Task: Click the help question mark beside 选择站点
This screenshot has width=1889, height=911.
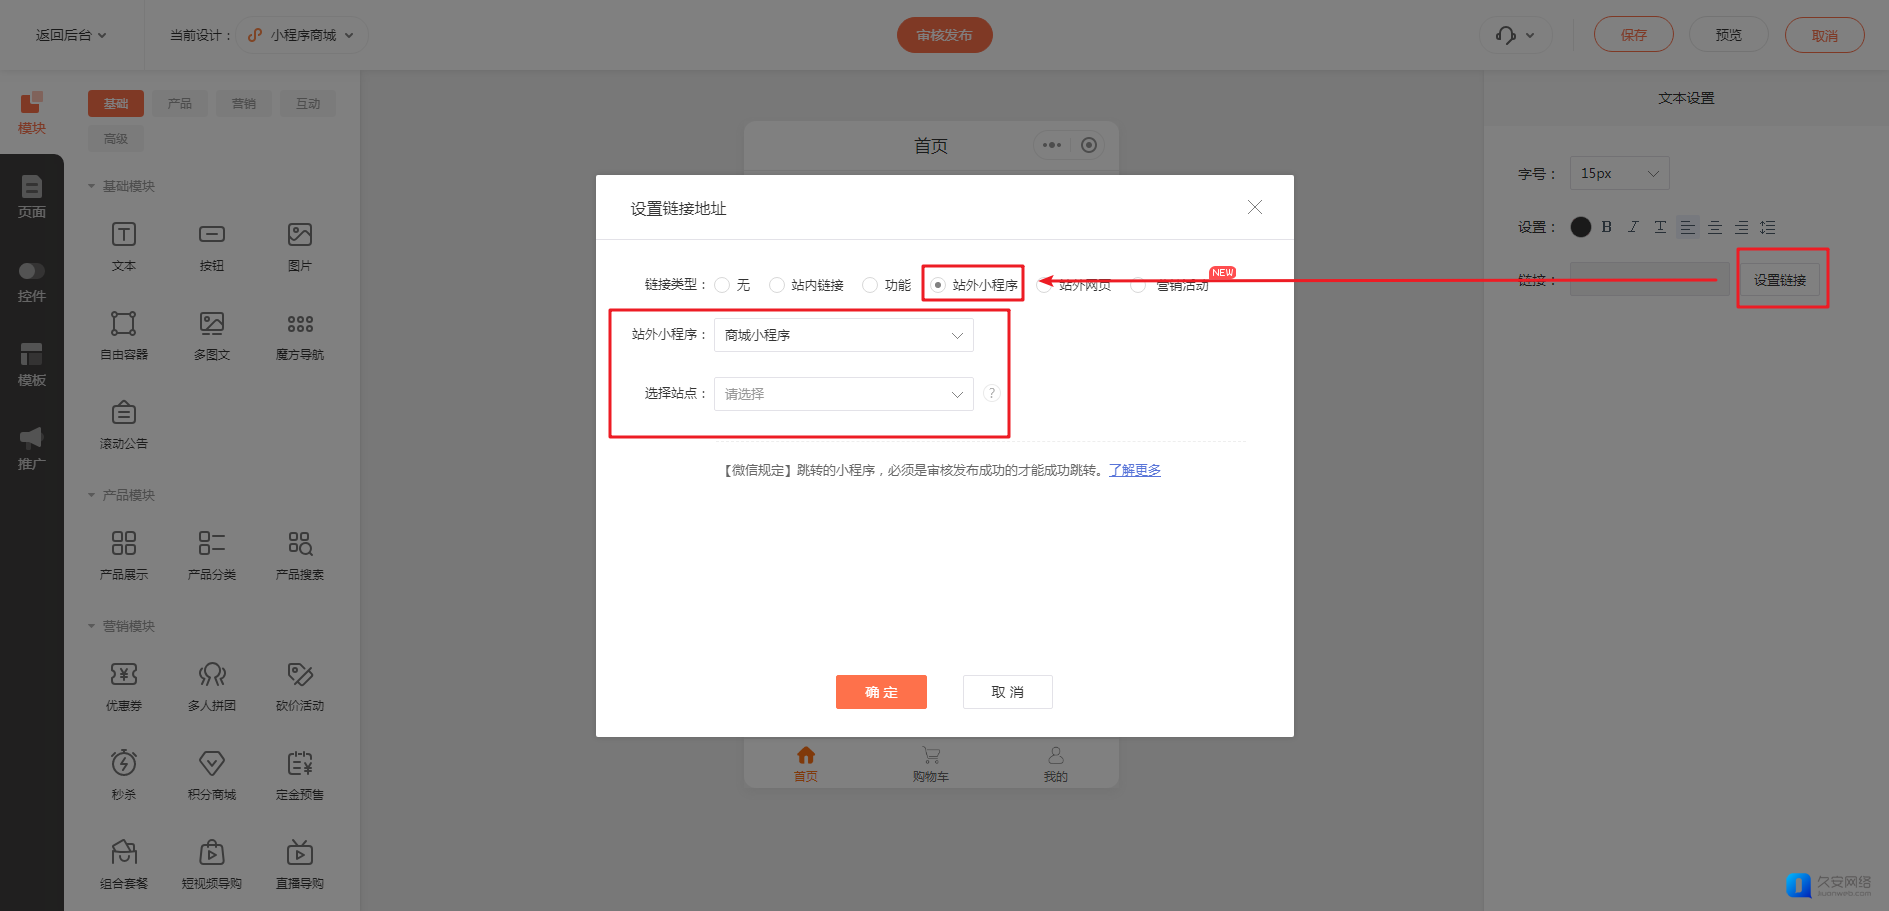Action: point(991,393)
